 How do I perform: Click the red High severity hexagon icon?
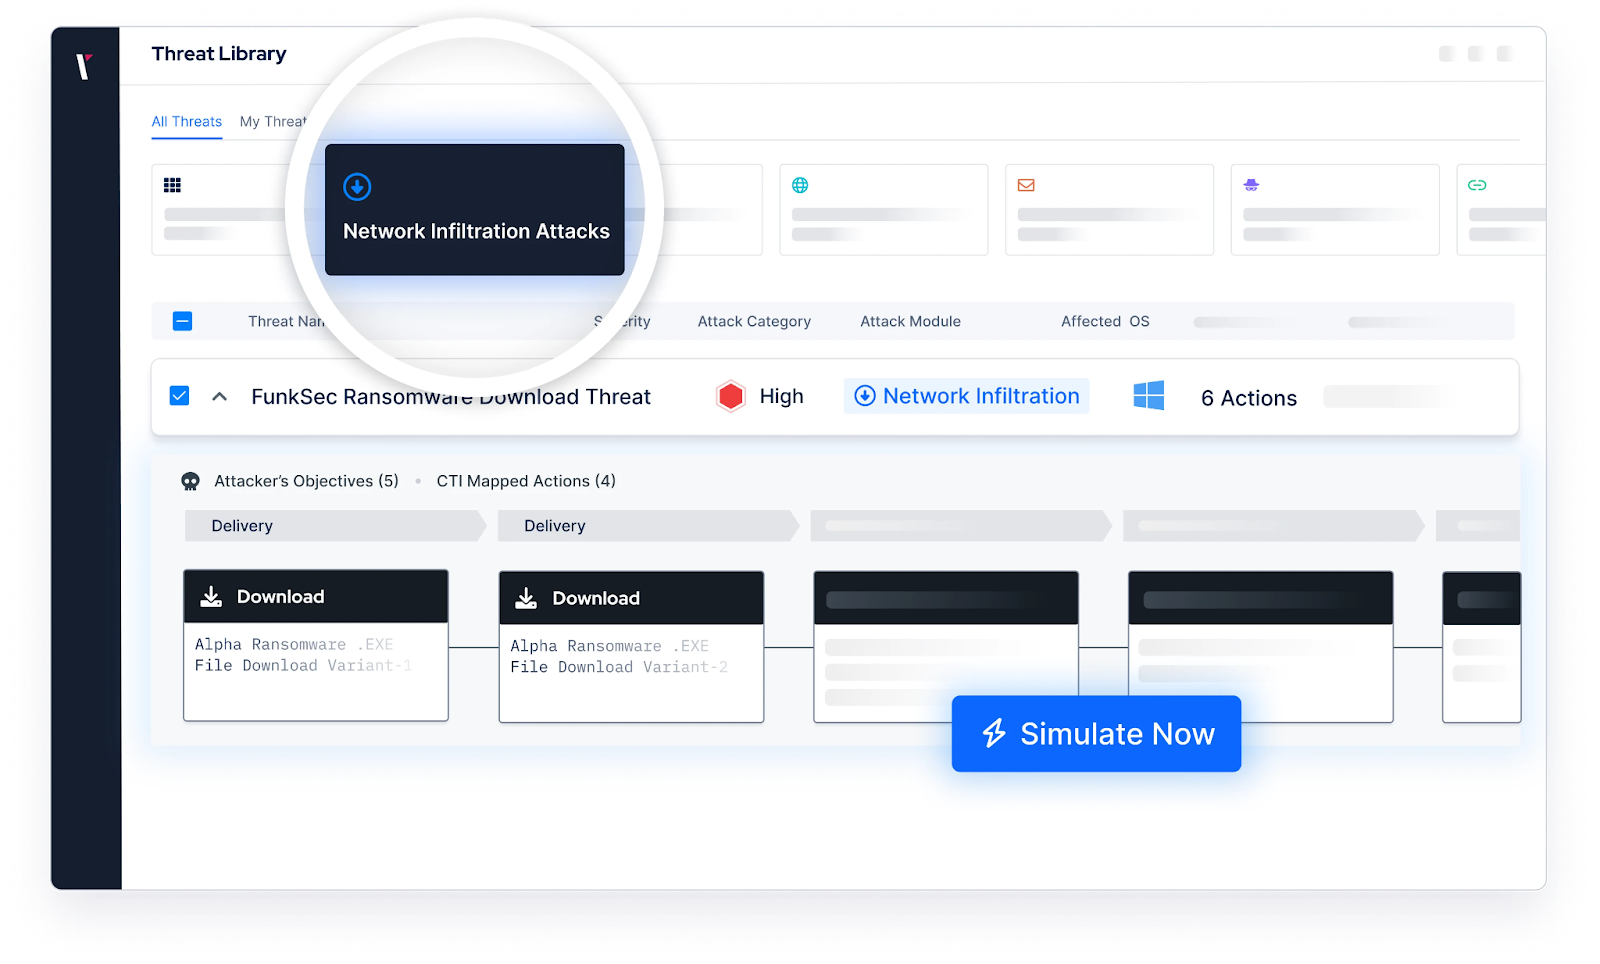(731, 396)
